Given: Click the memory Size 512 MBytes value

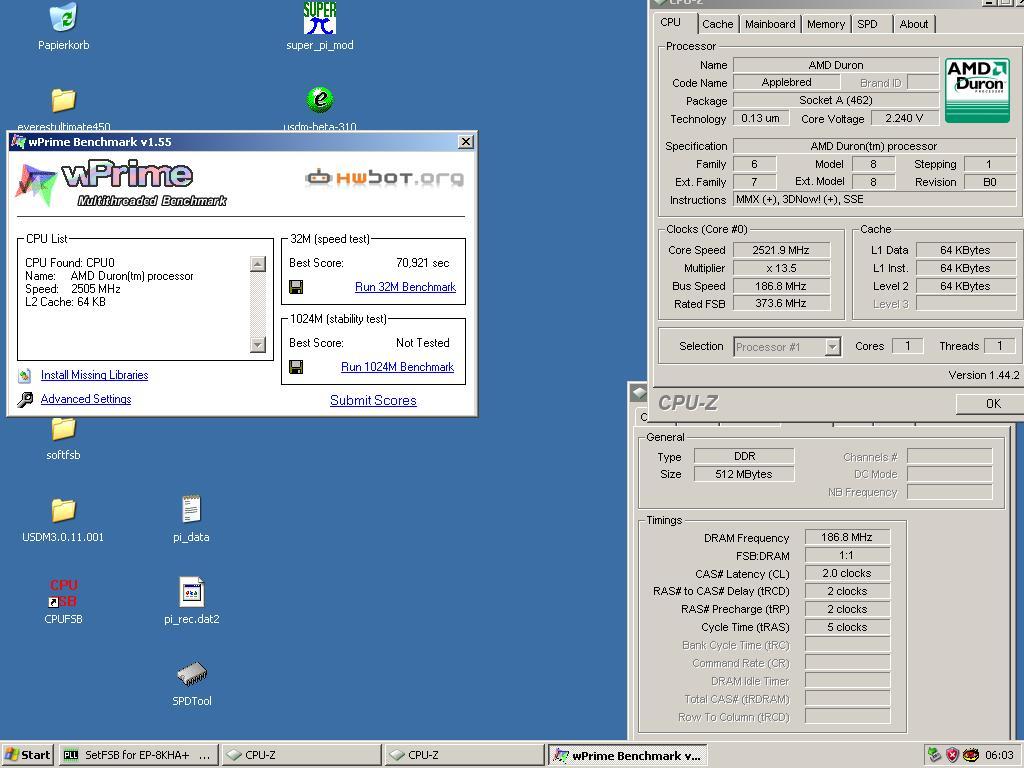Looking at the screenshot, I should coord(744,474).
